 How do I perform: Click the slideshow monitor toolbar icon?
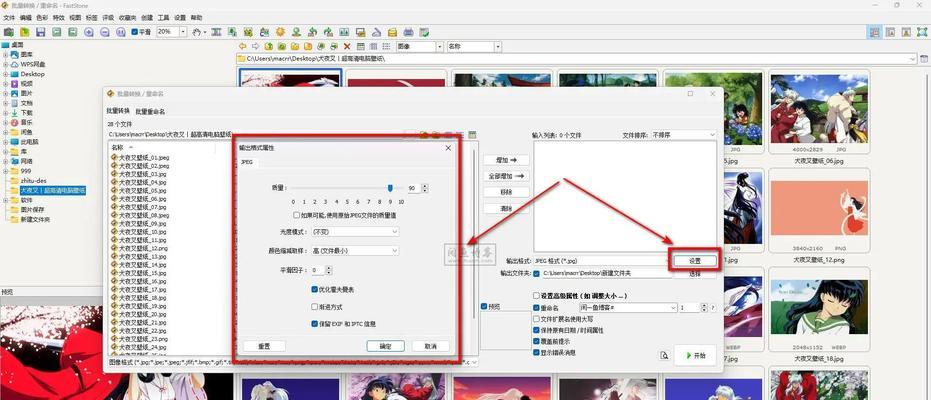[x=360, y=32]
